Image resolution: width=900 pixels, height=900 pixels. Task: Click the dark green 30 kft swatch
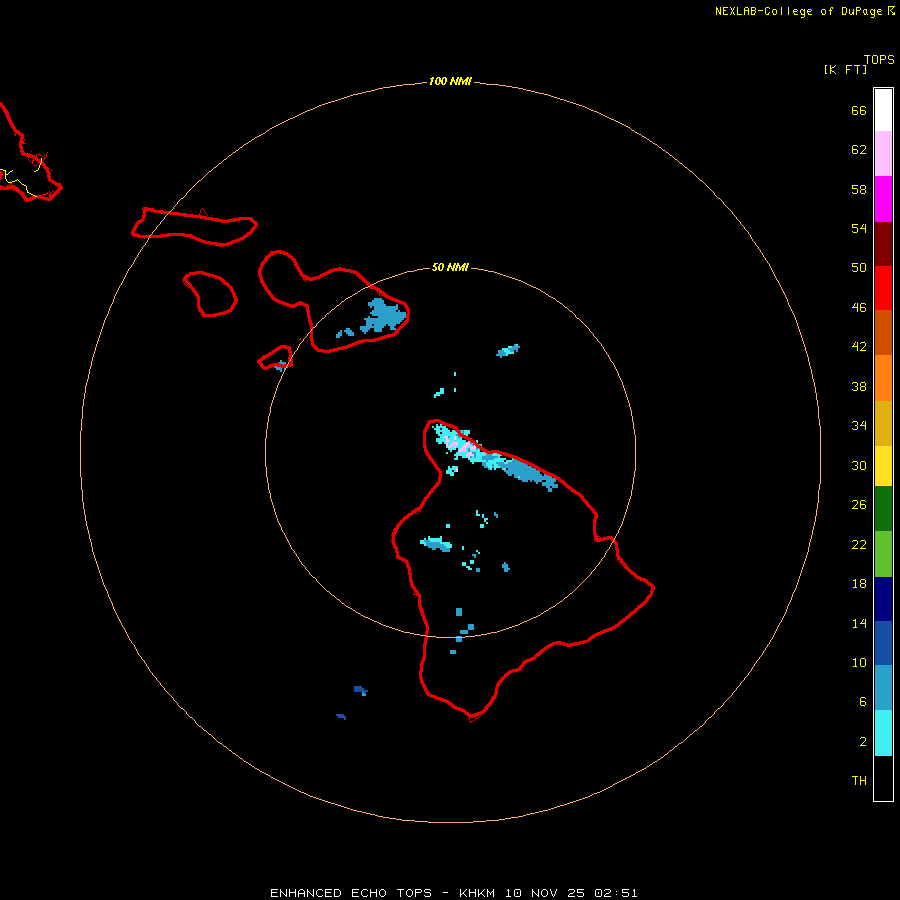(883, 509)
